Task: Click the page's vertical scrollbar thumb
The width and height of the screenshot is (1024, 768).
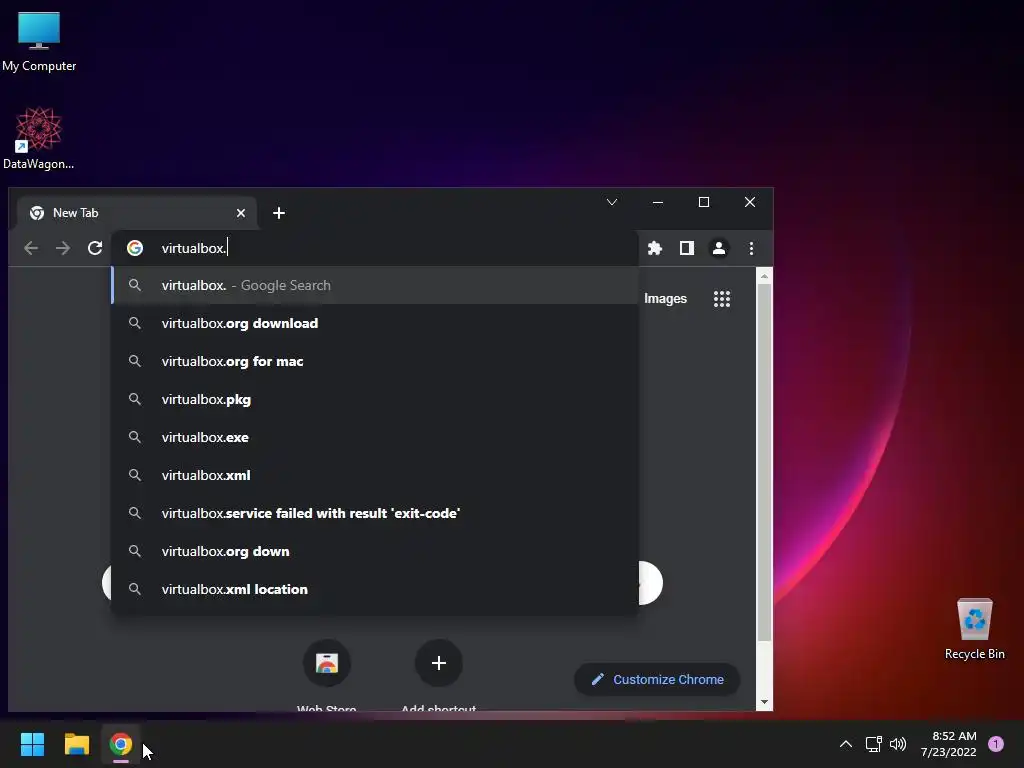Action: point(764,462)
